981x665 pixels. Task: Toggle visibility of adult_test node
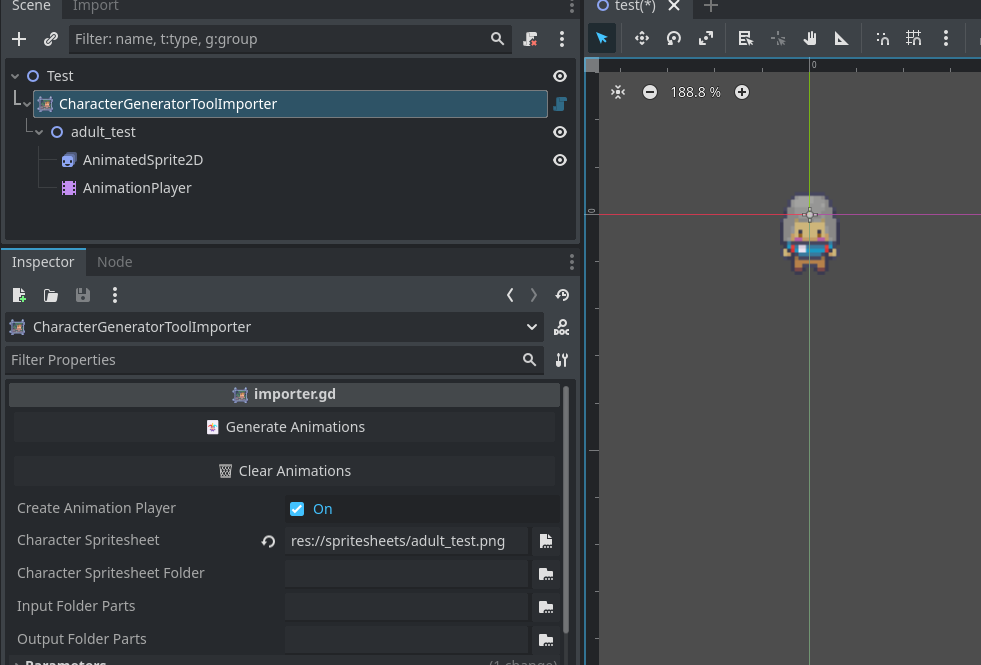coord(560,132)
